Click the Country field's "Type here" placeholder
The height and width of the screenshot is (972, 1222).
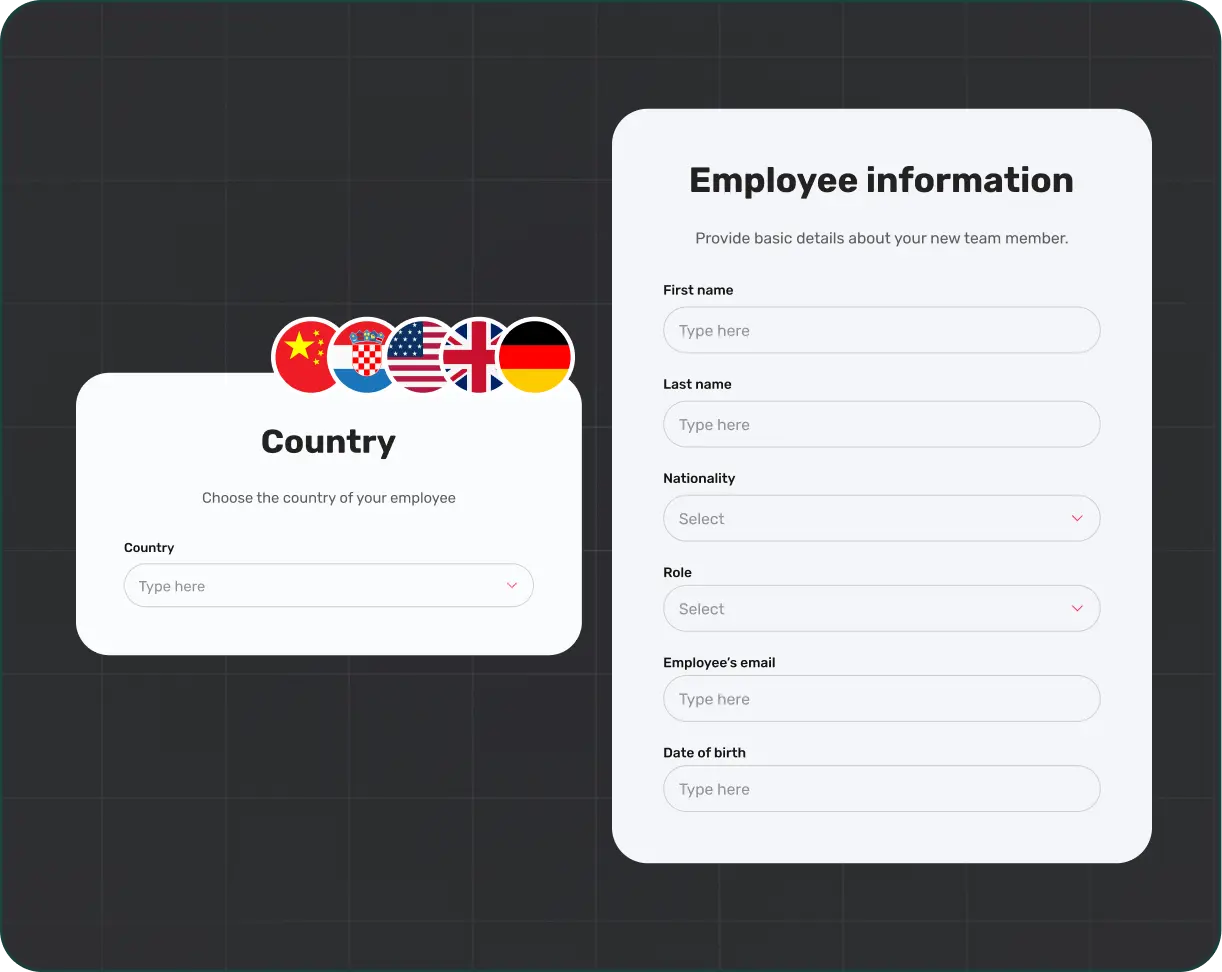[x=172, y=586]
